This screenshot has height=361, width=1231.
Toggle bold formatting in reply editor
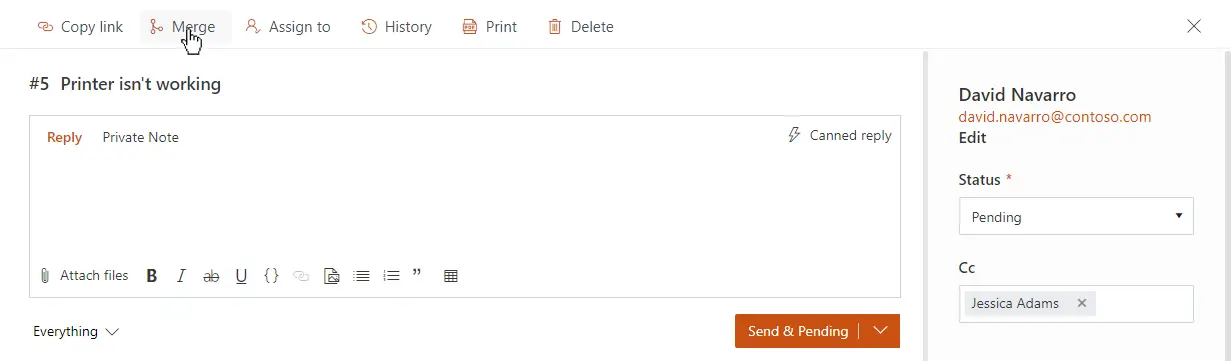tap(152, 276)
